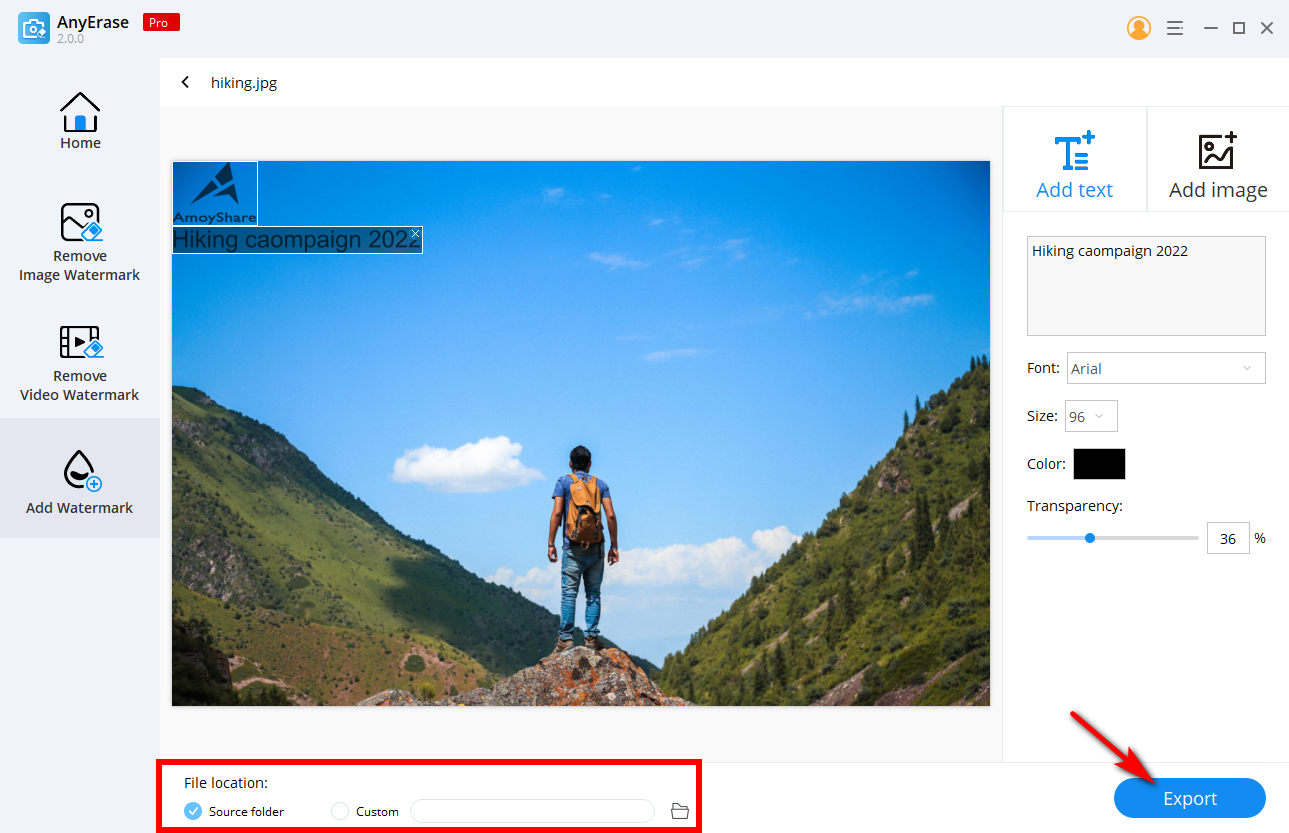Go to Home in the sidebar
1289x833 pixels.
[x=80, y=121]
